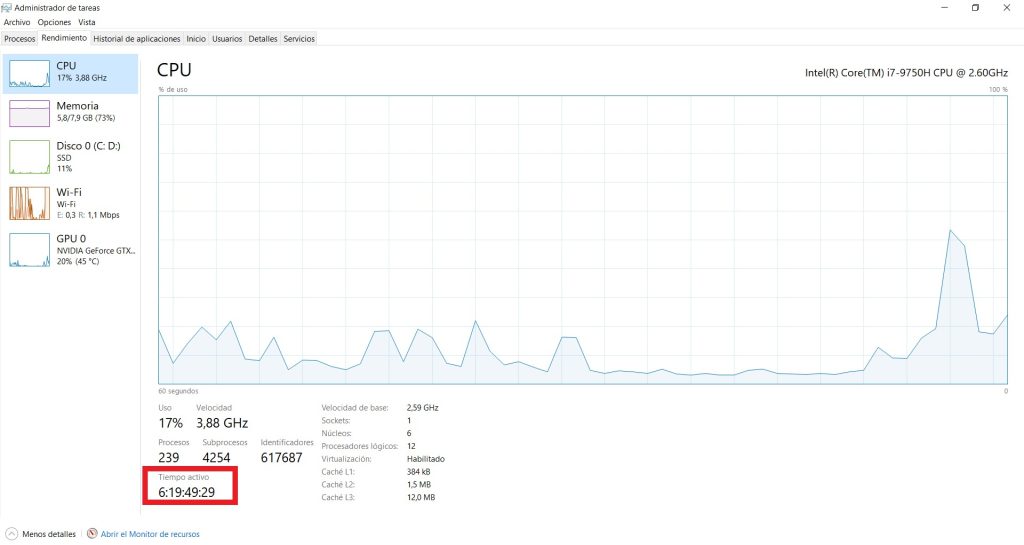Open the Archivo menu
The width and height of the screenshot is (1024, 545).
[x=17, y=22]
